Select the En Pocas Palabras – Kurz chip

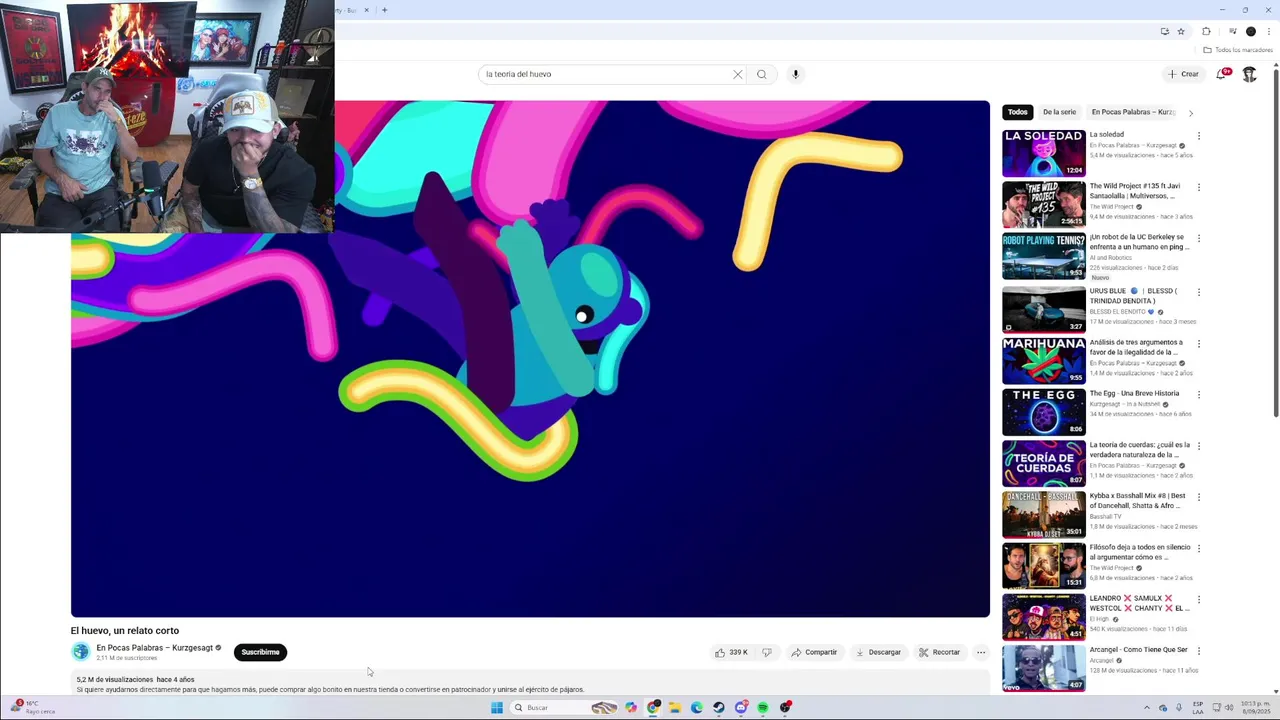click(1133, 112)
